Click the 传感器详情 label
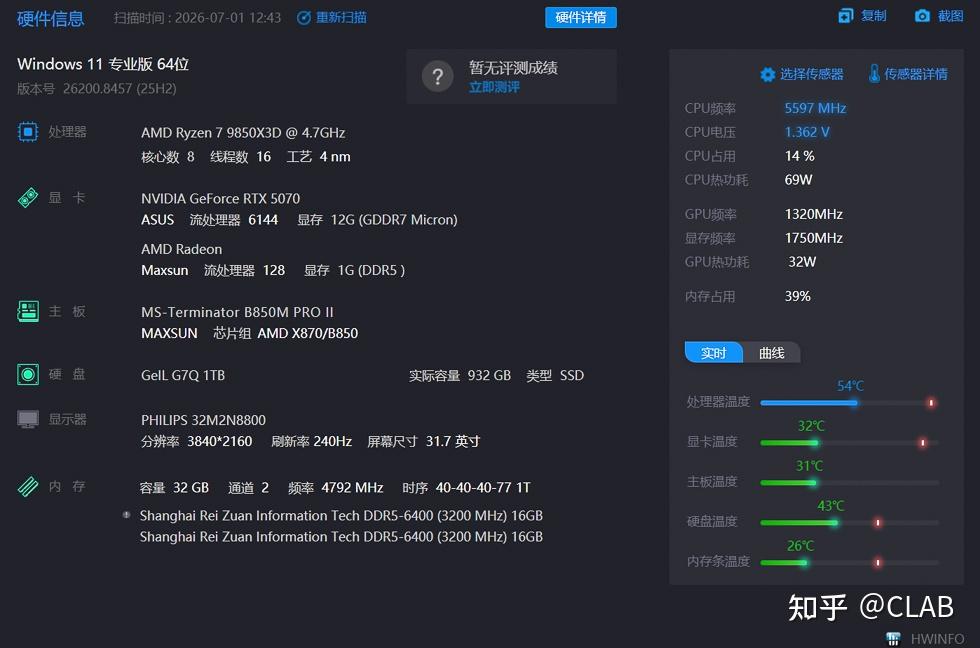 click(x=916, y=74)
